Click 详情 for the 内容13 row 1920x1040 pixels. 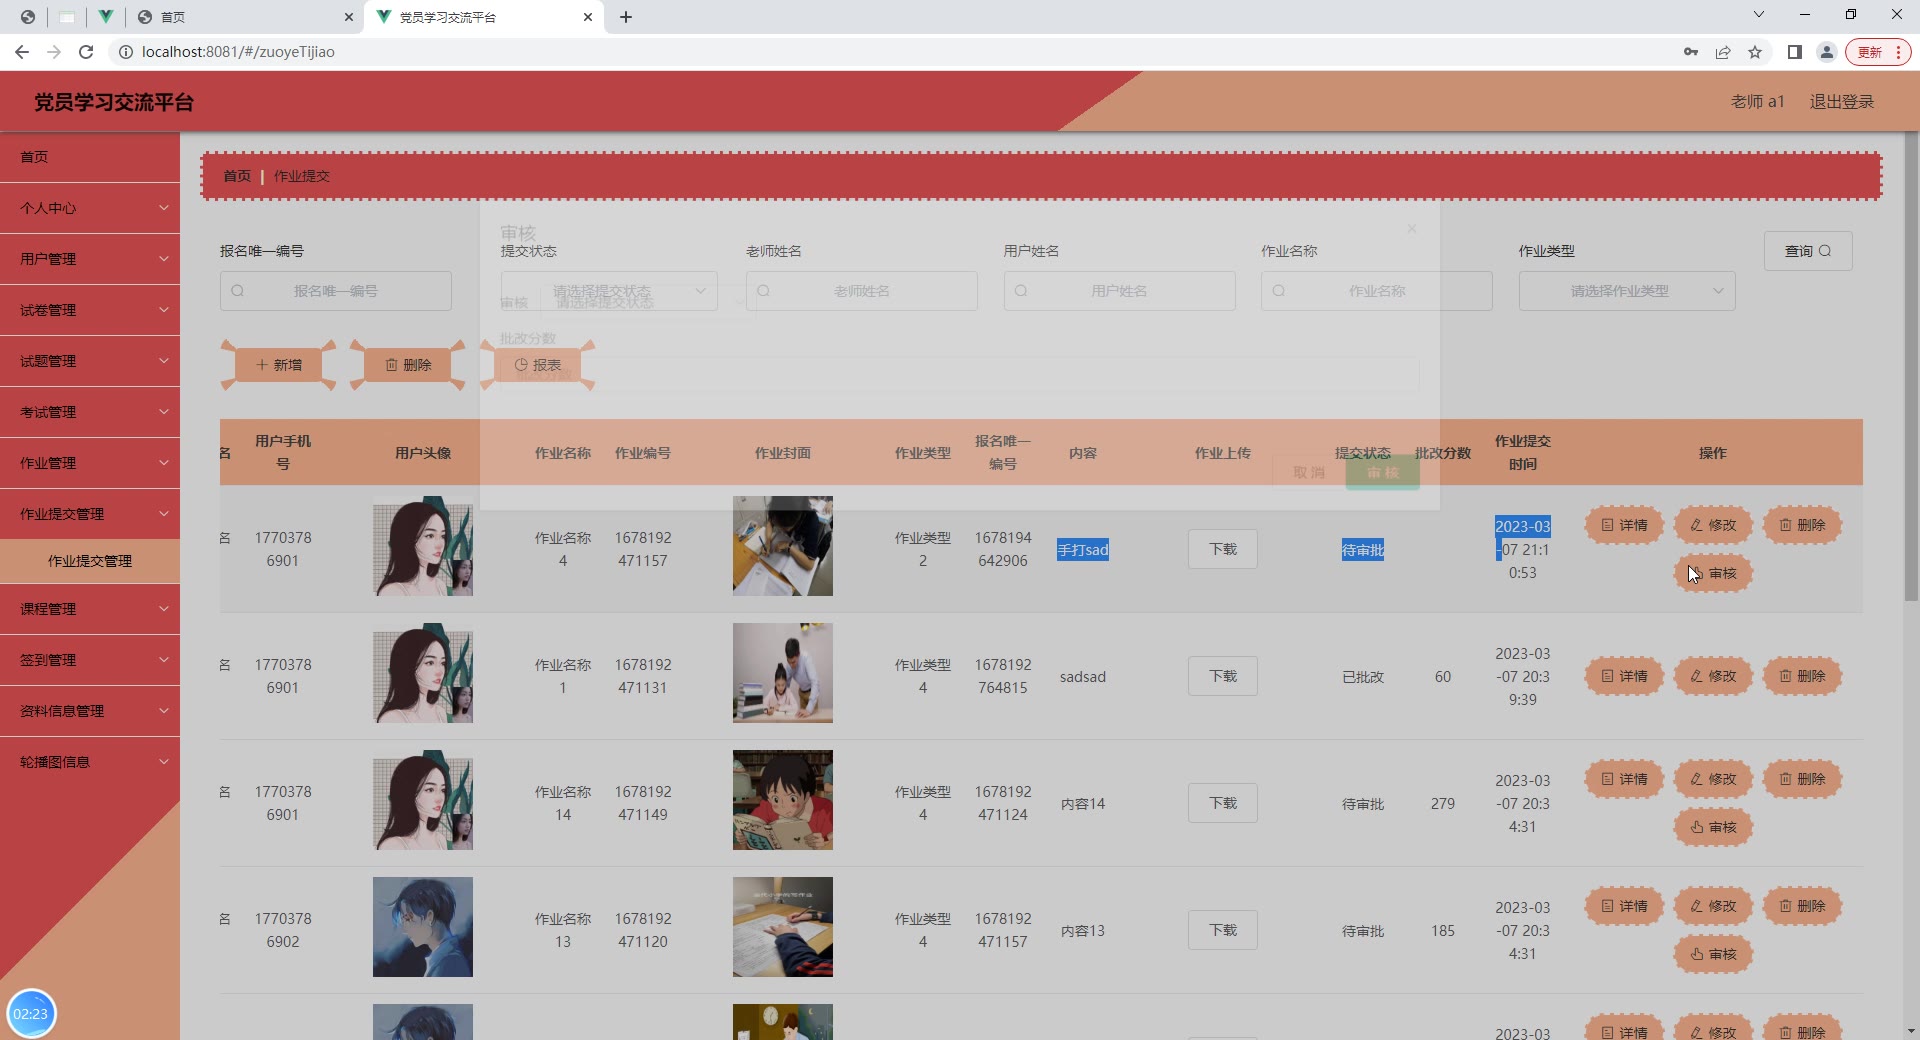click(1624, 906)
